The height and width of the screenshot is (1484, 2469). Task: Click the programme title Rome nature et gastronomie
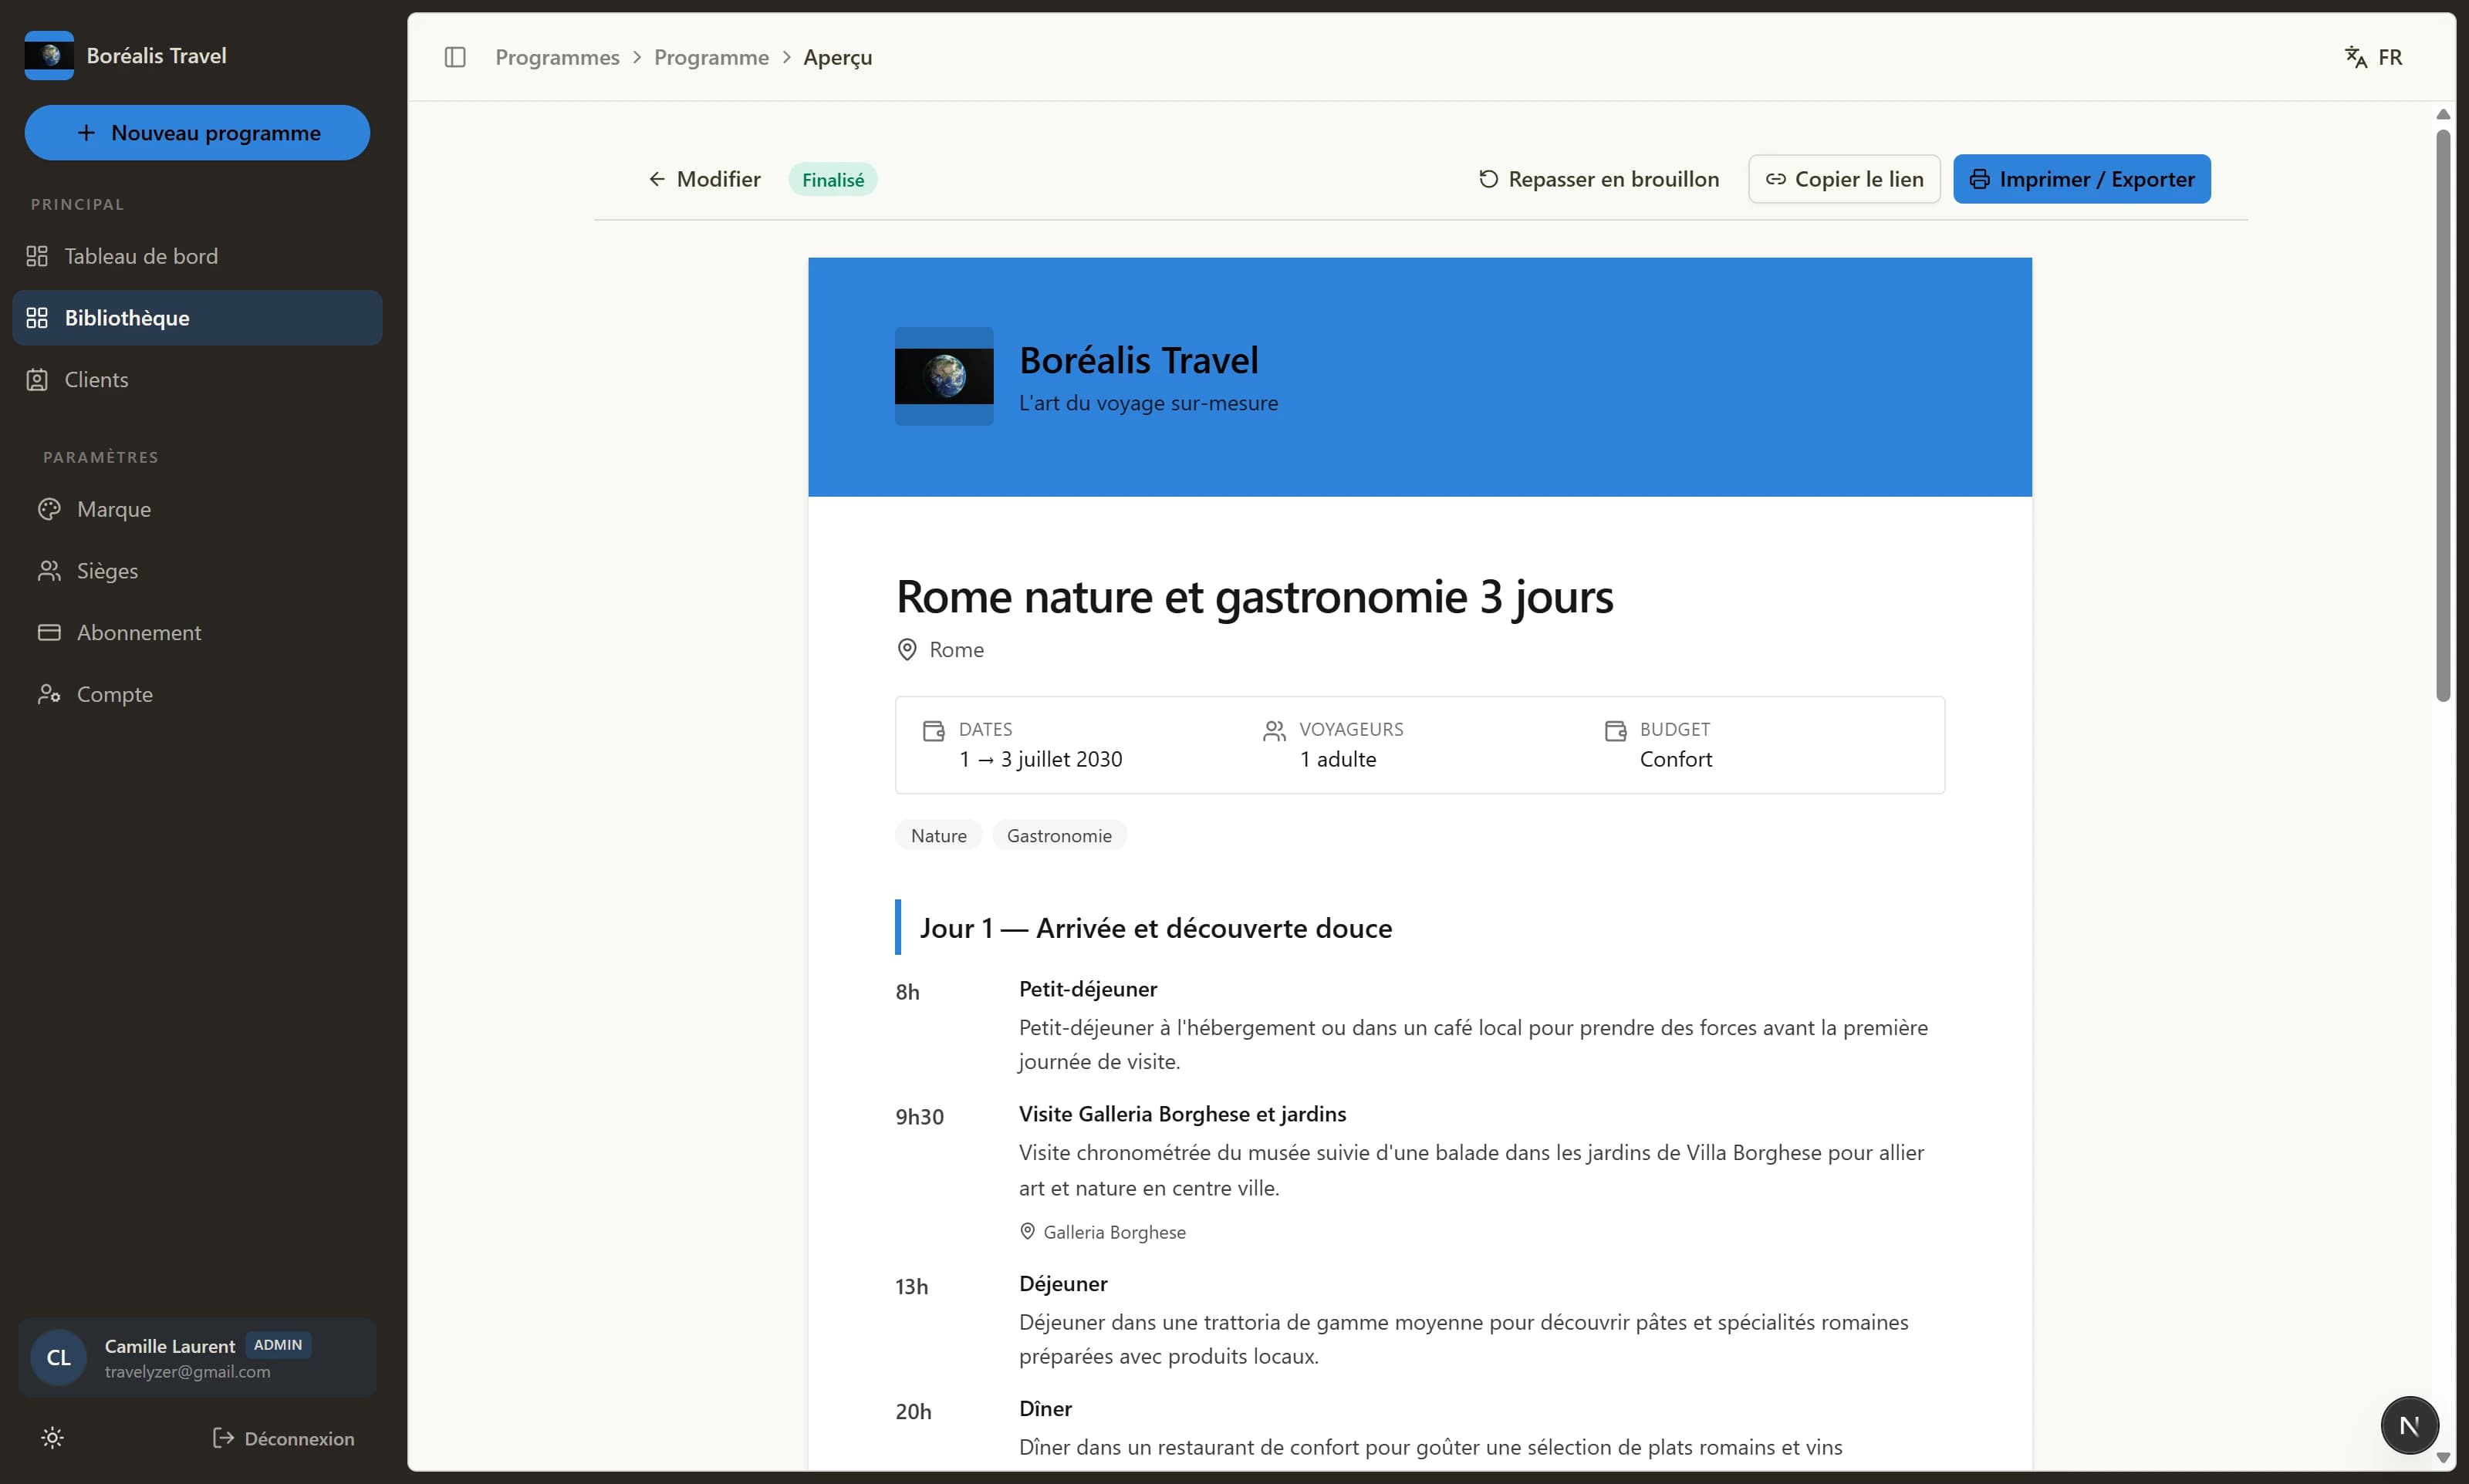coord(1255,597)
